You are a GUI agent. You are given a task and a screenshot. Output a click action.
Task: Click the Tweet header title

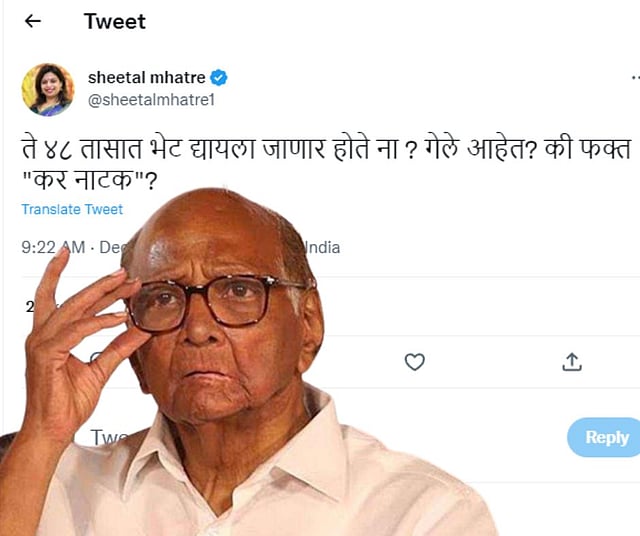(x=114, y=21)
